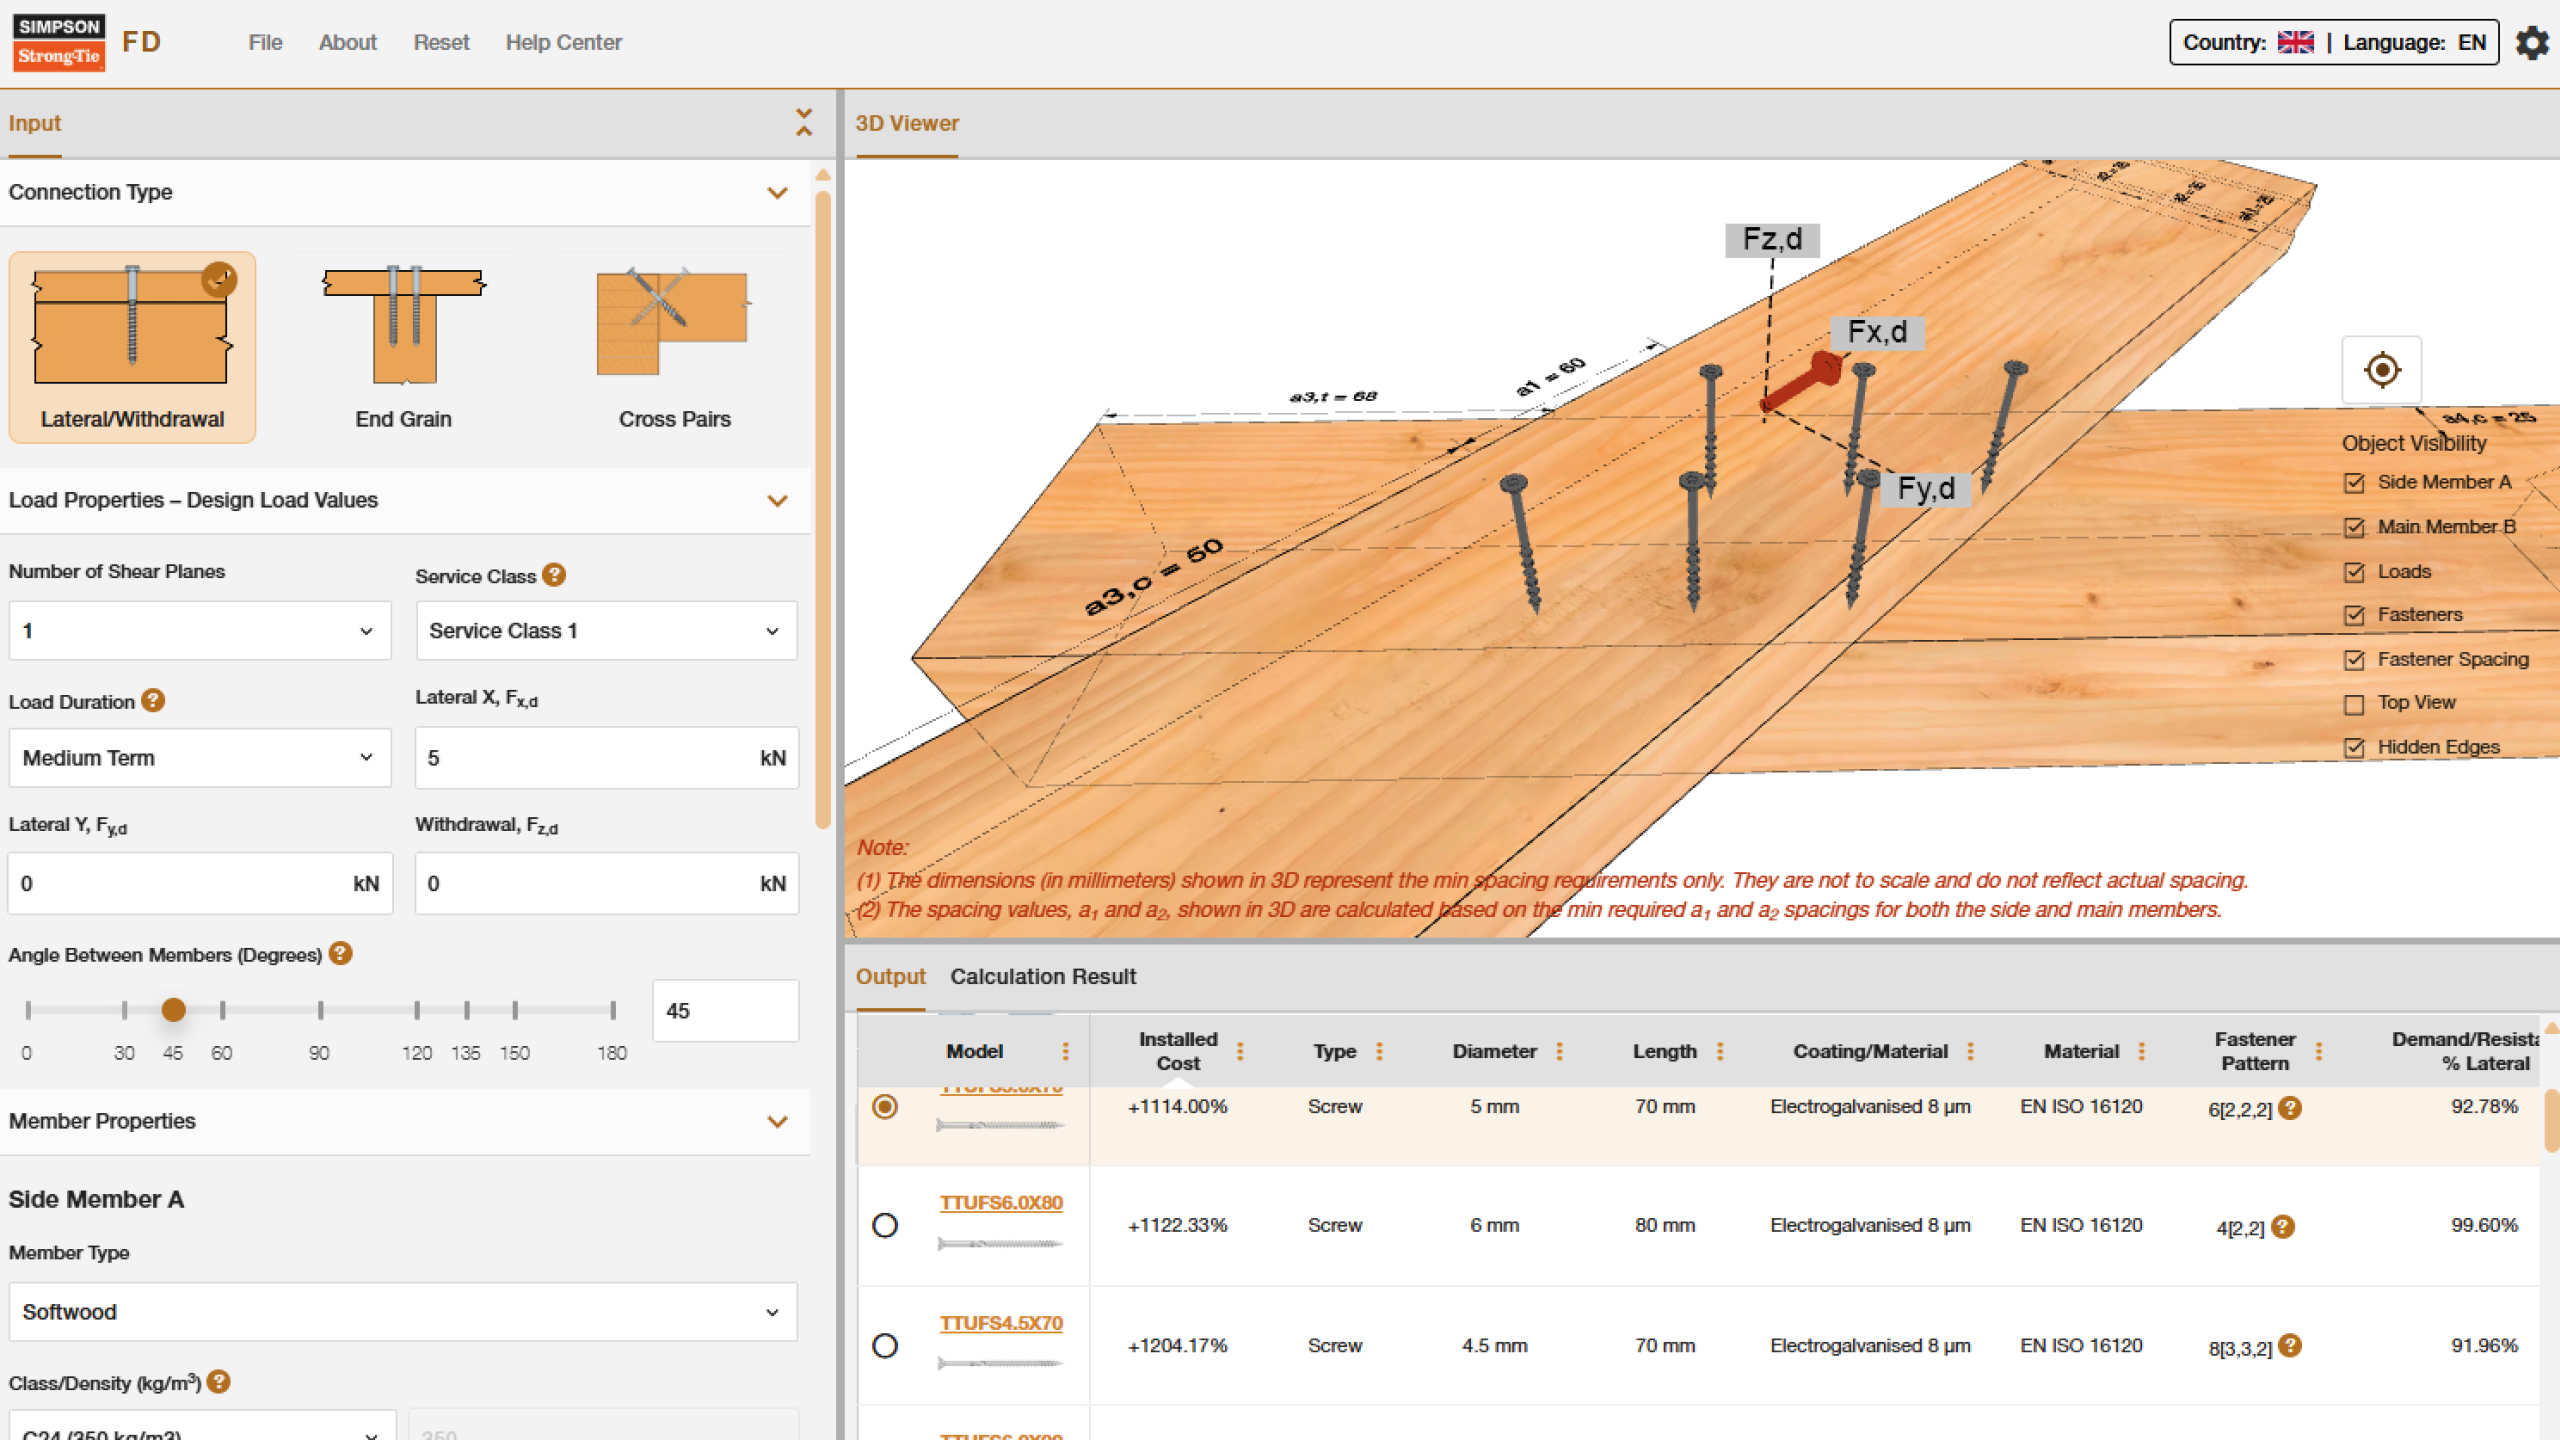Open the Help Center menu
Screen dimensions: 2560x1440
[563, 42]
